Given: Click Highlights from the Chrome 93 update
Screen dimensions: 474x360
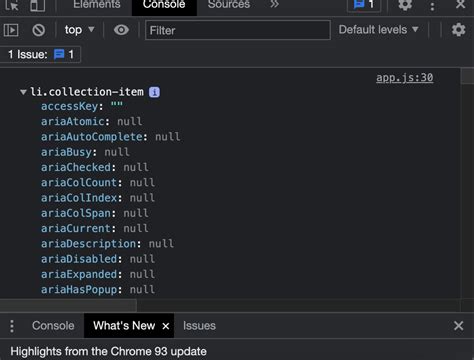Looking at the screenshot, I should pos(108,351).
